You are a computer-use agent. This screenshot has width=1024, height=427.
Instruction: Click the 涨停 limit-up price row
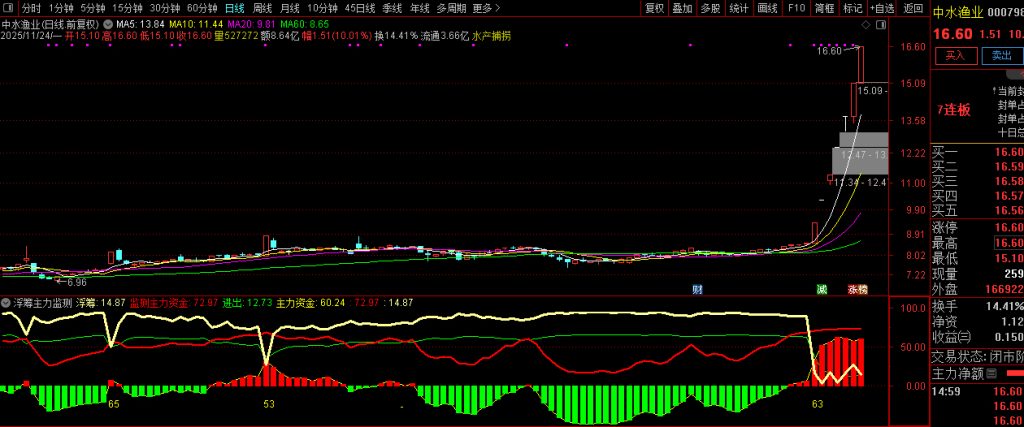tap(978, 227)
